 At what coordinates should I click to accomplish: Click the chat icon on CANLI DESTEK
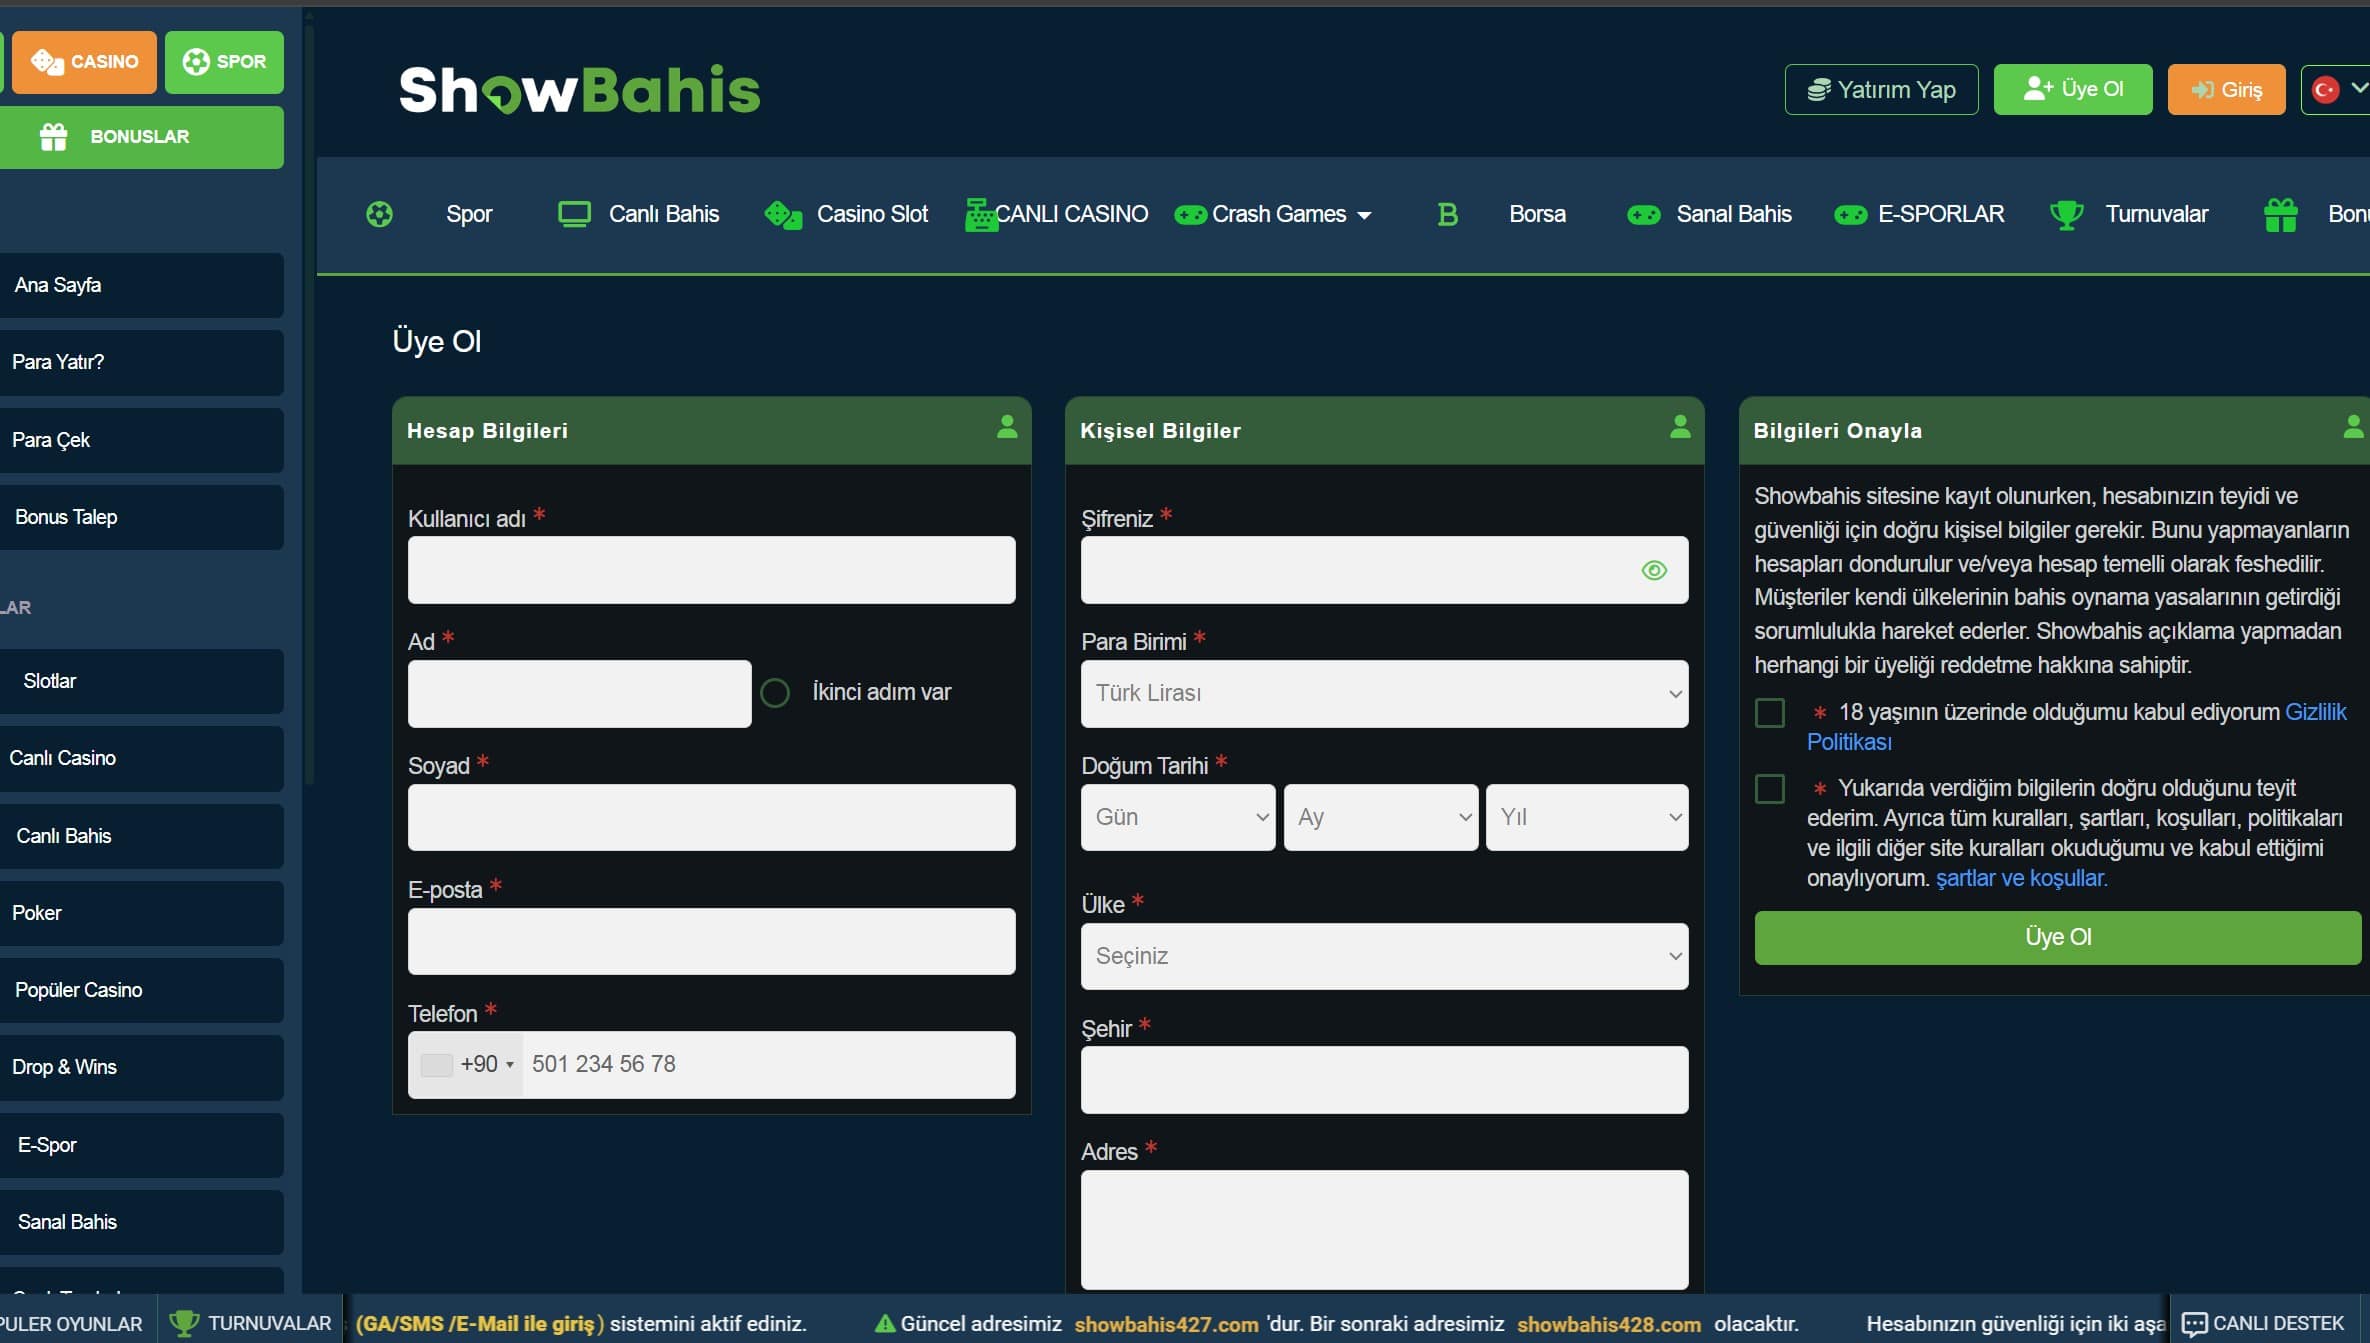2194,1324
